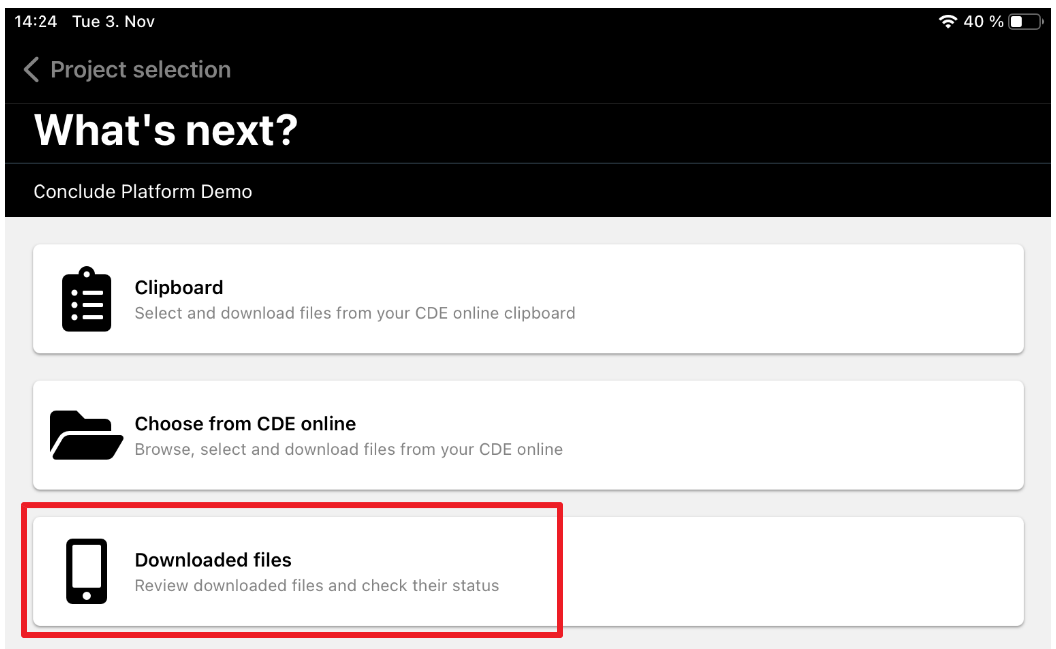Select the review downloaded files description
Viewport: 1056px width, 649px height.
[317, 585]
